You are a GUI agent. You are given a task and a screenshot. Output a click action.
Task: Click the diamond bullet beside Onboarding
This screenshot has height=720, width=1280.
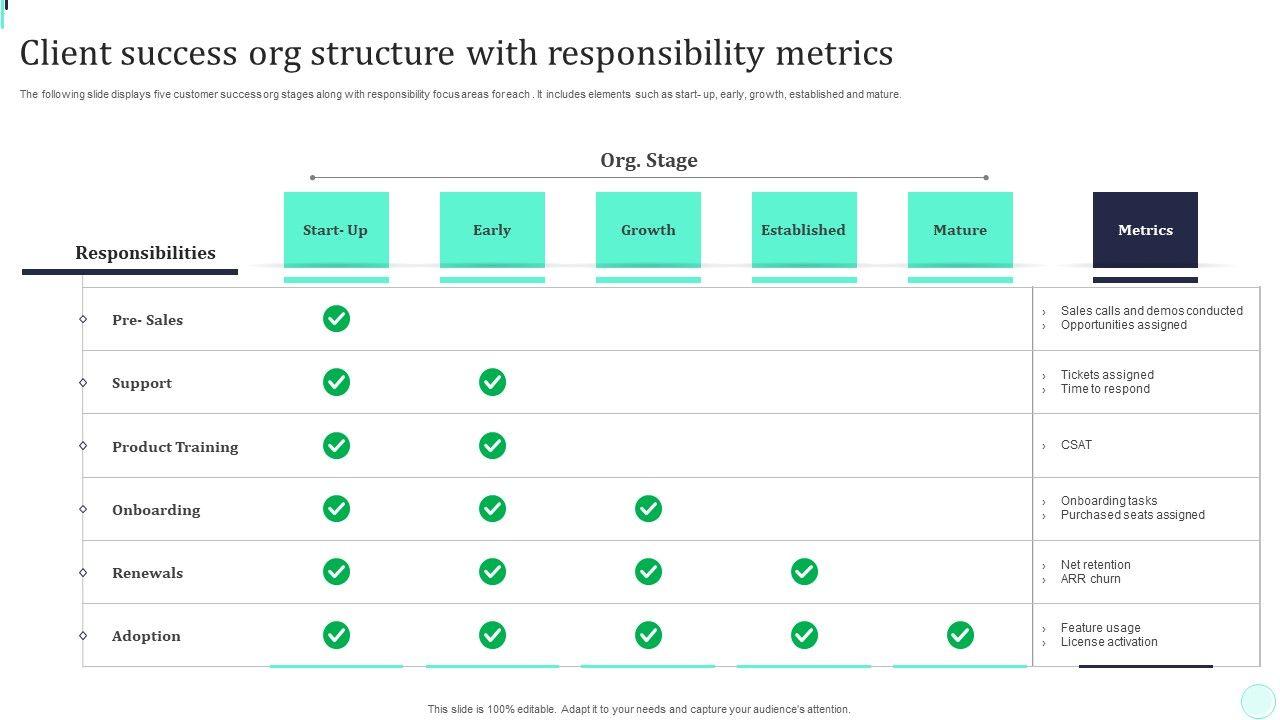[x=83, y=509]
